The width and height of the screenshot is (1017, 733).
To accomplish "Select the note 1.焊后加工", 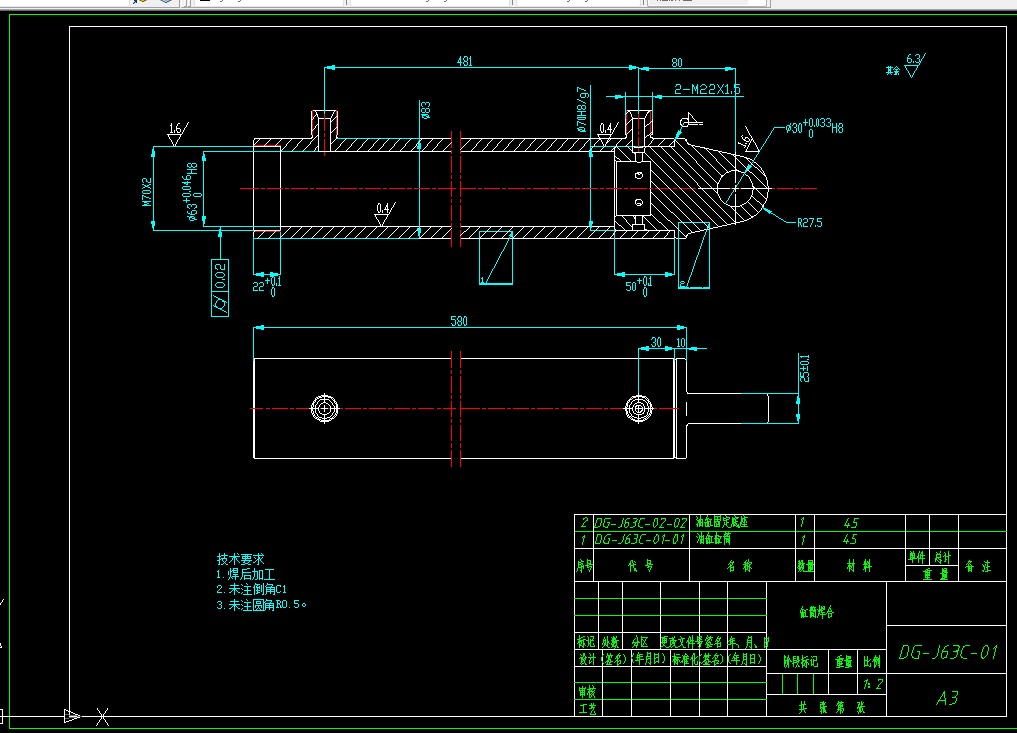I will pyautogui.click(x=246, y=575).
